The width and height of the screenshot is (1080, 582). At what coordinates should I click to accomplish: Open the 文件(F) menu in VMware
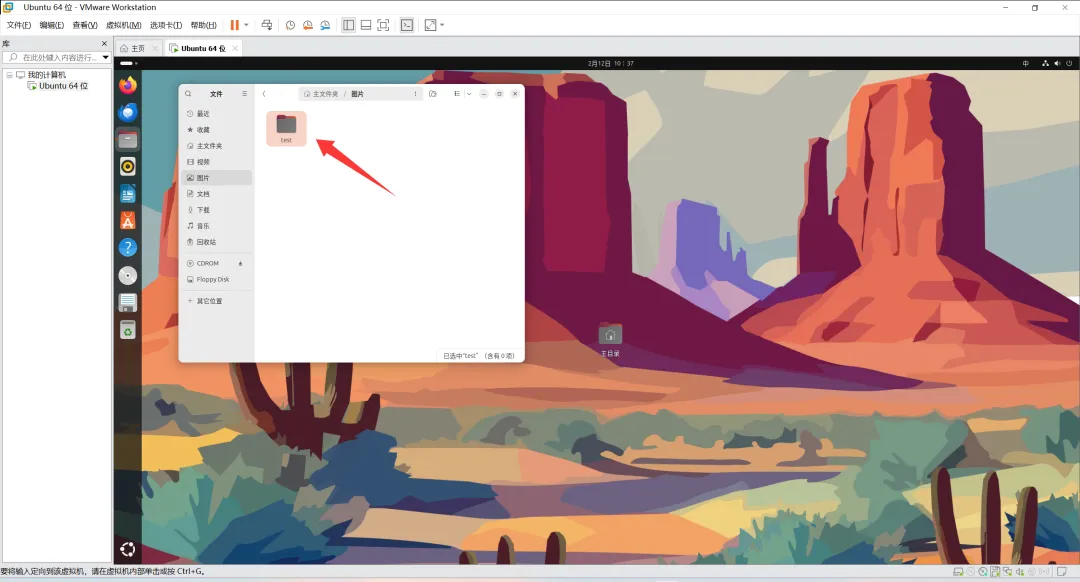click(x=19, y=25)
